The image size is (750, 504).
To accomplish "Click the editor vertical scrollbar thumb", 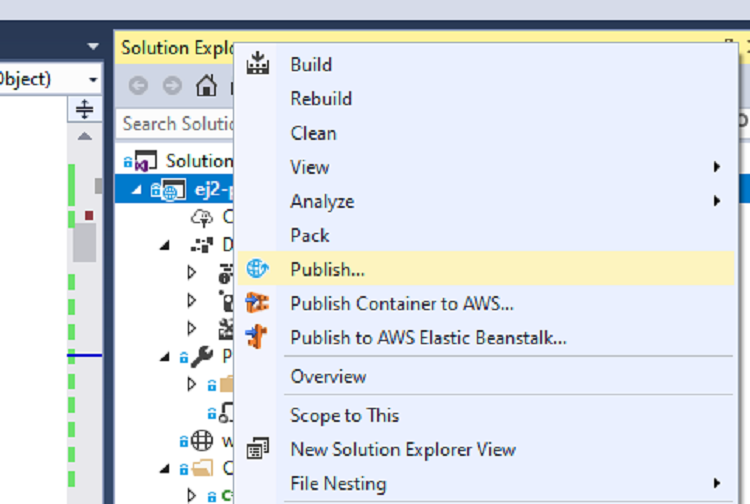I will coord(85,242).
